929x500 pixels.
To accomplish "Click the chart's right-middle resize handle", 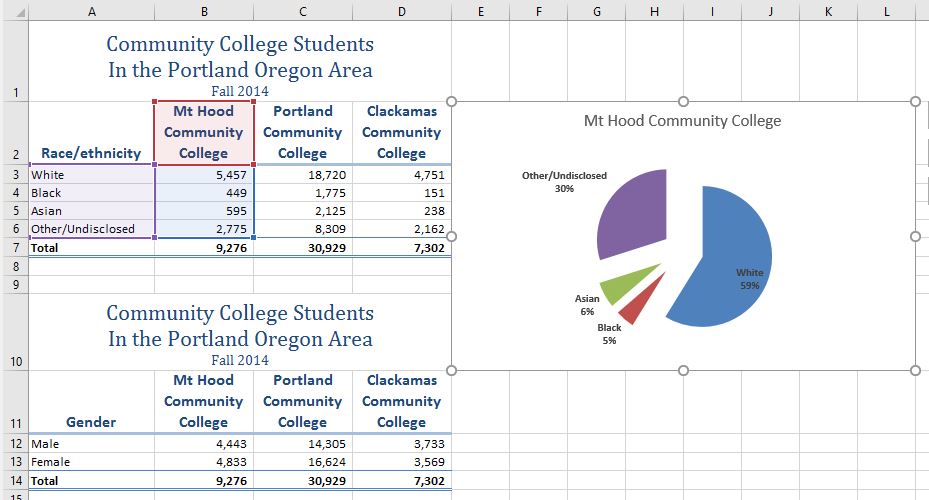I will coord(915,236).
